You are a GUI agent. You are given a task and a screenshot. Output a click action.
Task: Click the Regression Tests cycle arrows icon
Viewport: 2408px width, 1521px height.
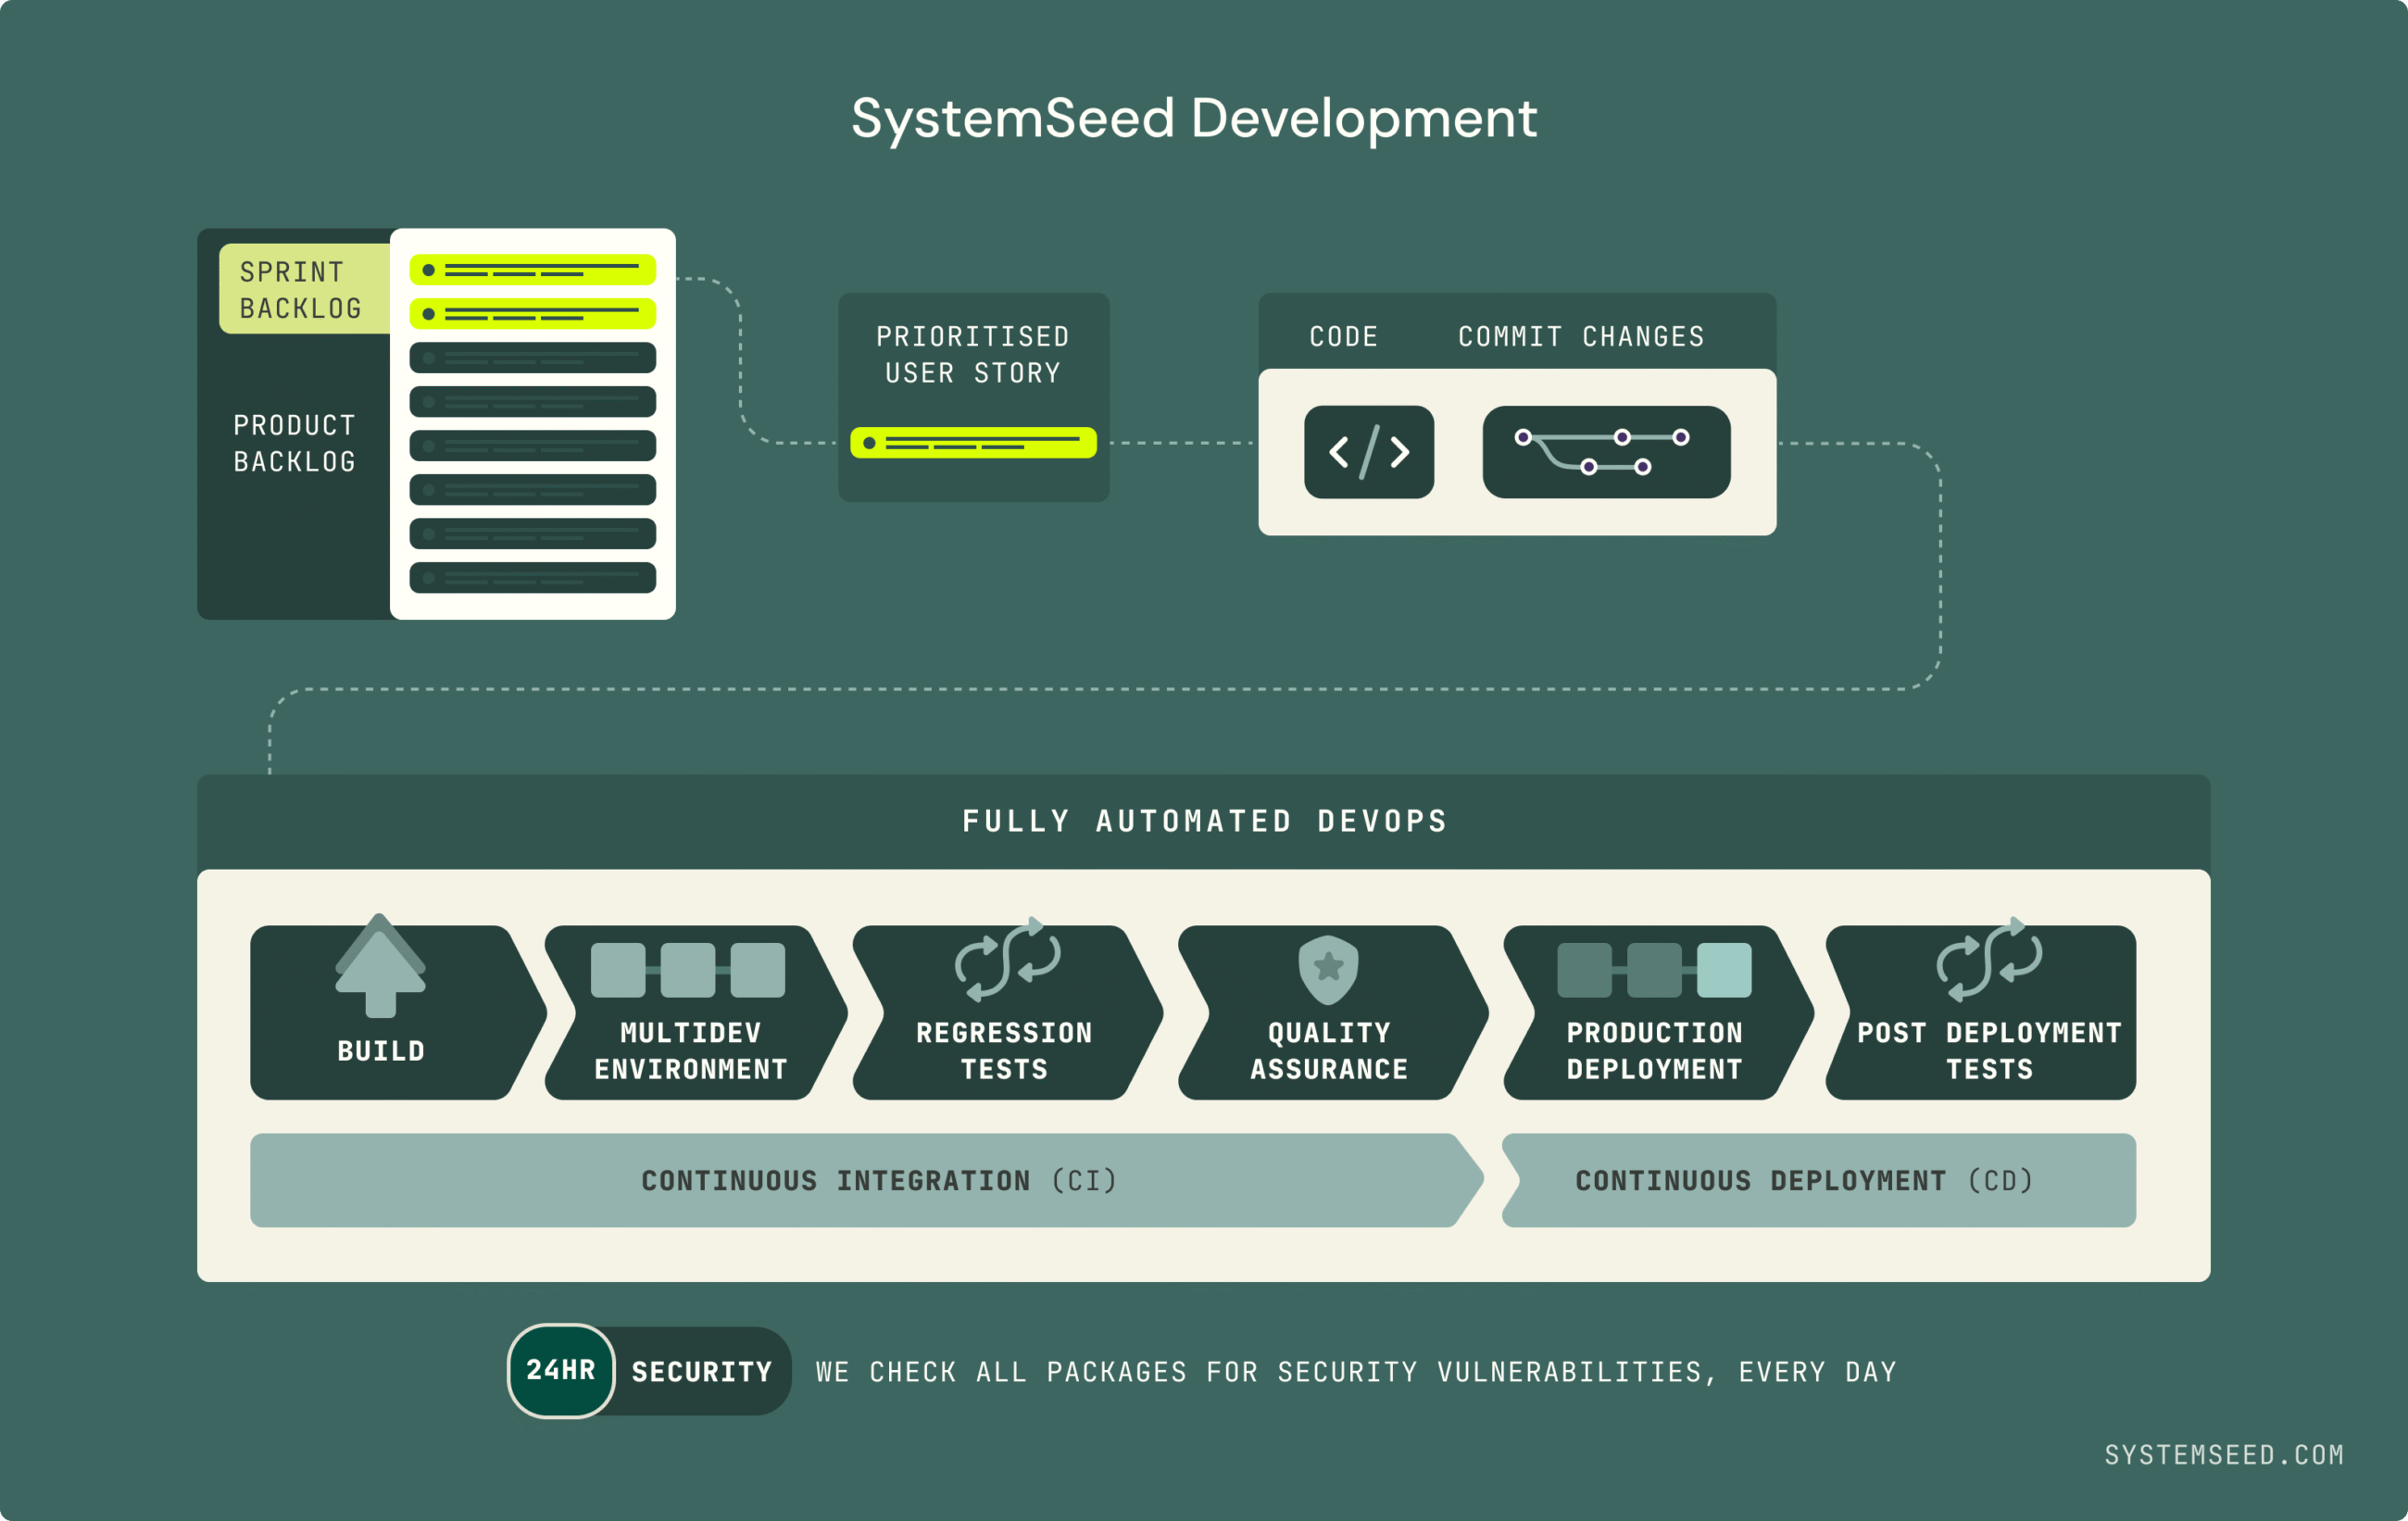(x=1007, y=960)
